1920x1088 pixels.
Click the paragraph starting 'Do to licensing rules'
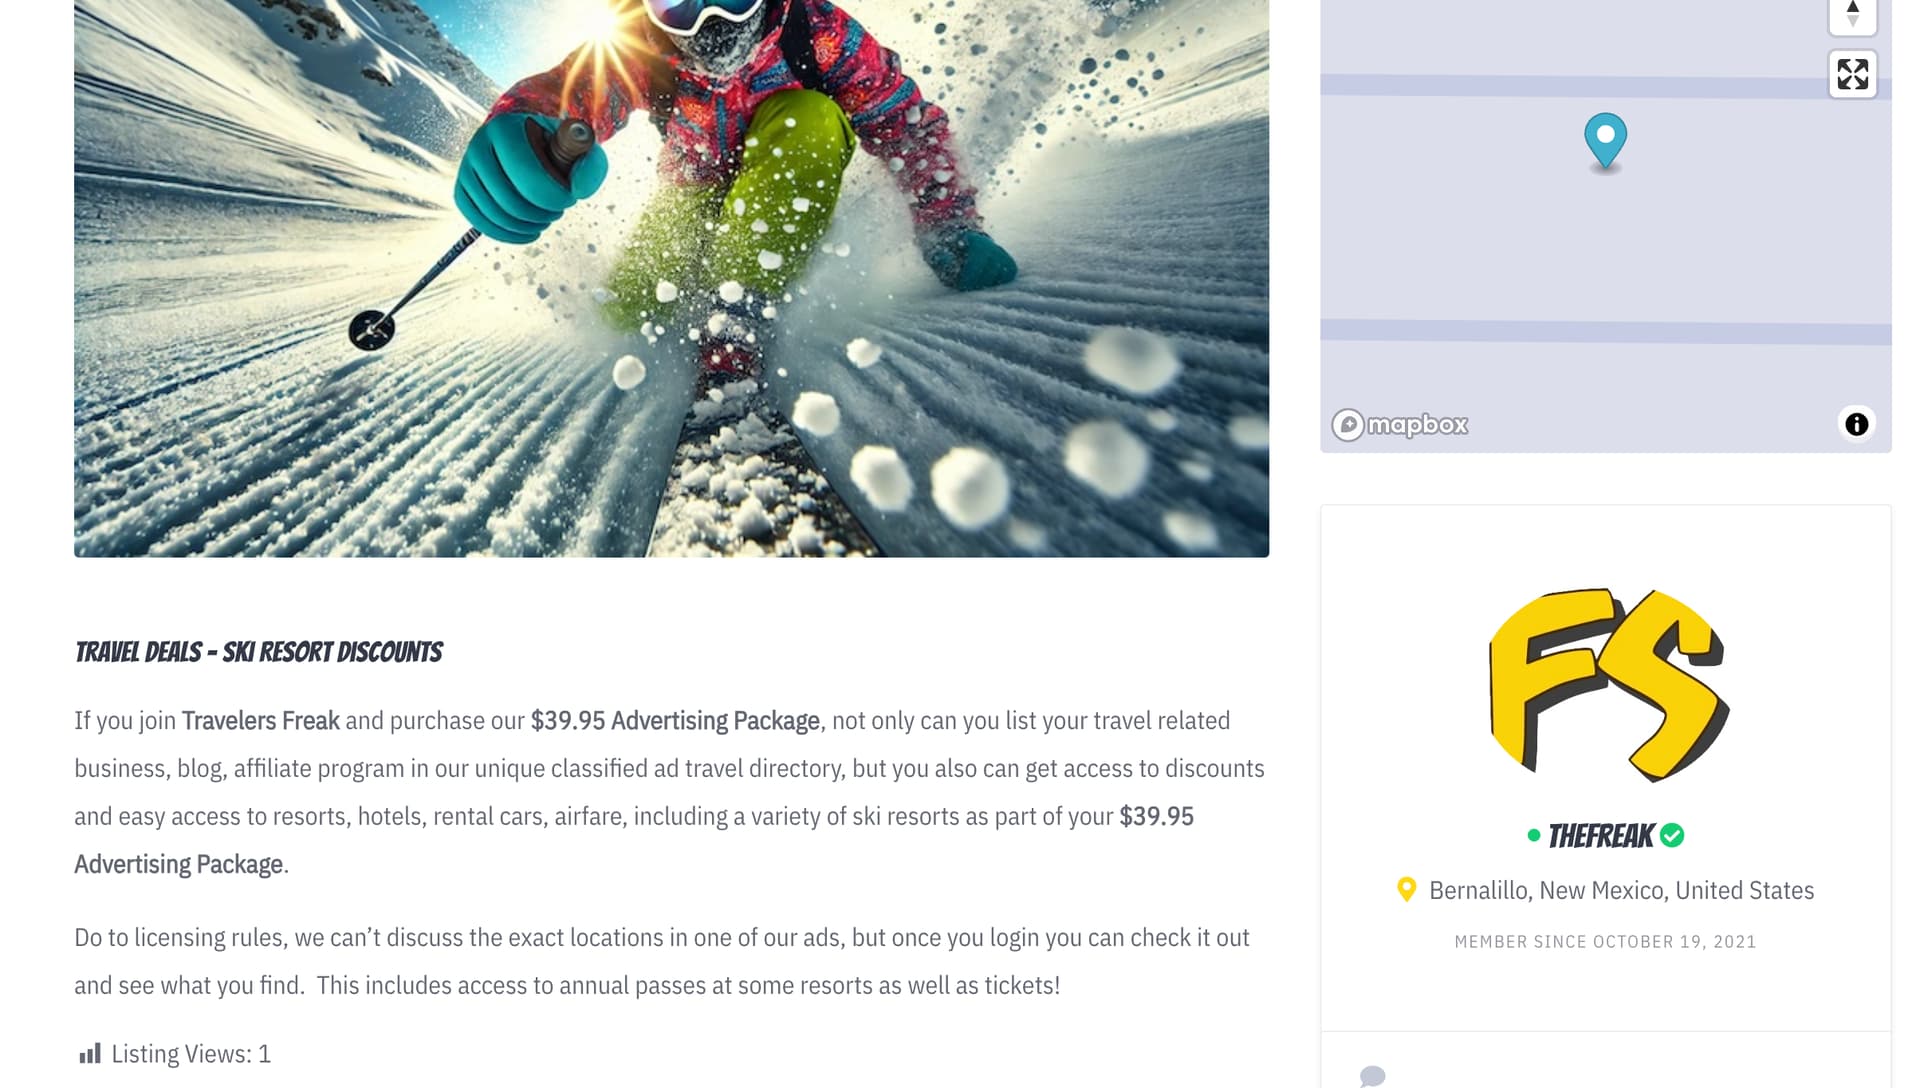660,961
